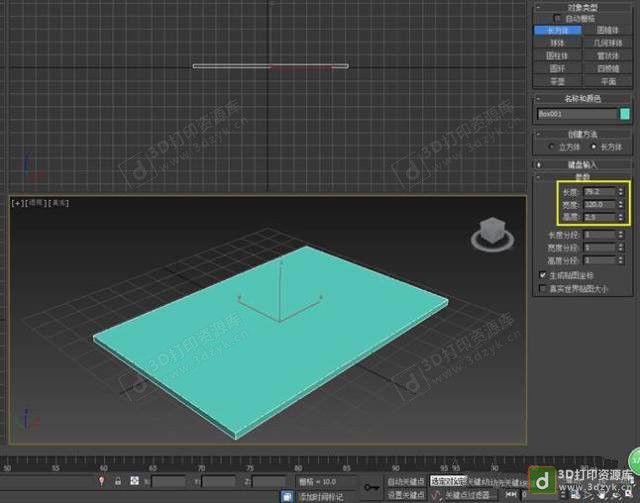The width and height of the screenshot is (640, 503).
Task: Click the 平面 object type button
Action: pos(607,81)
